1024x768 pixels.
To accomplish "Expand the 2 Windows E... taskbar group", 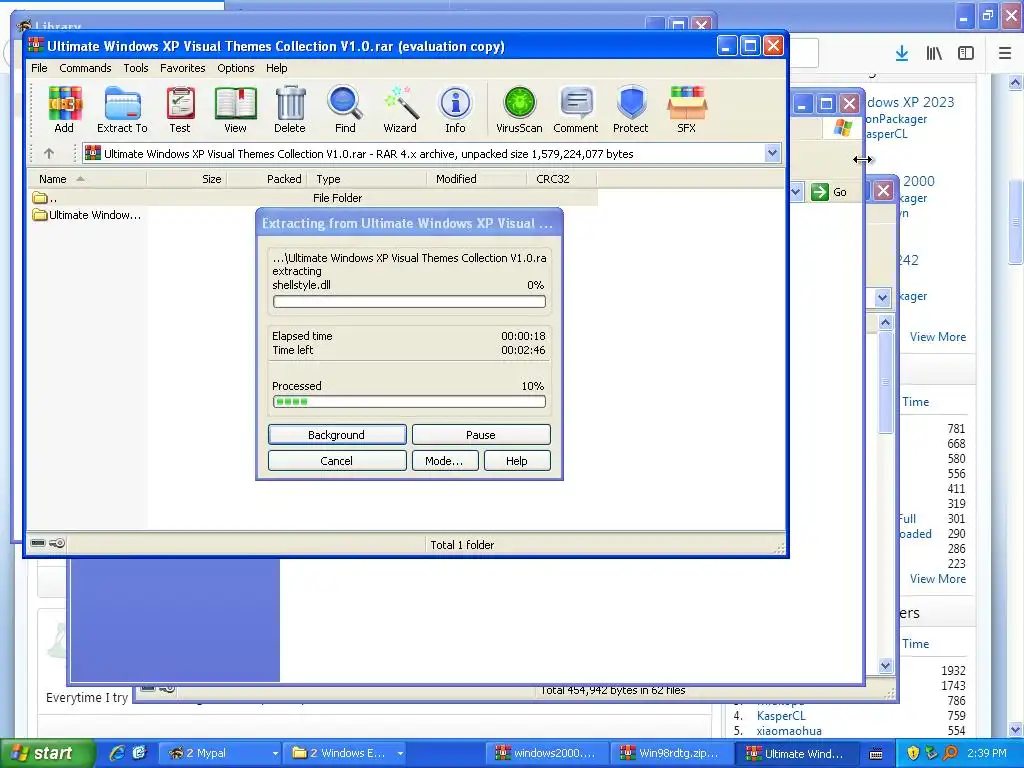I will (400, 754).
